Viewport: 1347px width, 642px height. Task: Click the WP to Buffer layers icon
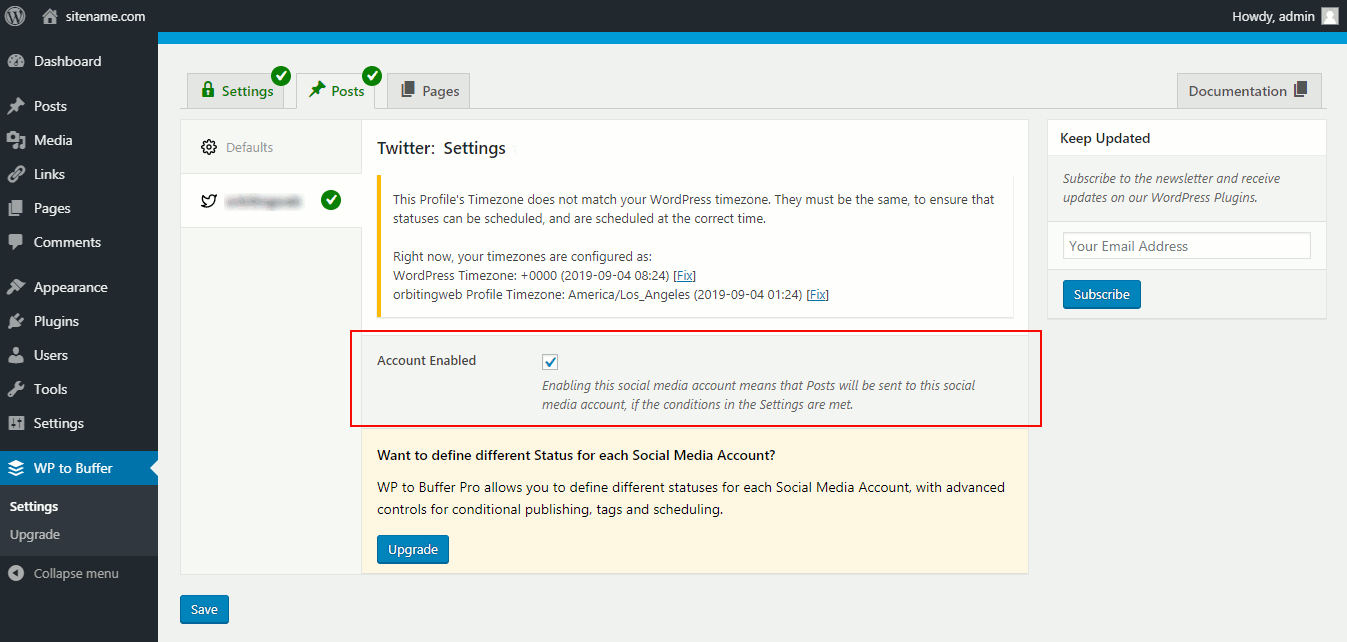16,468
